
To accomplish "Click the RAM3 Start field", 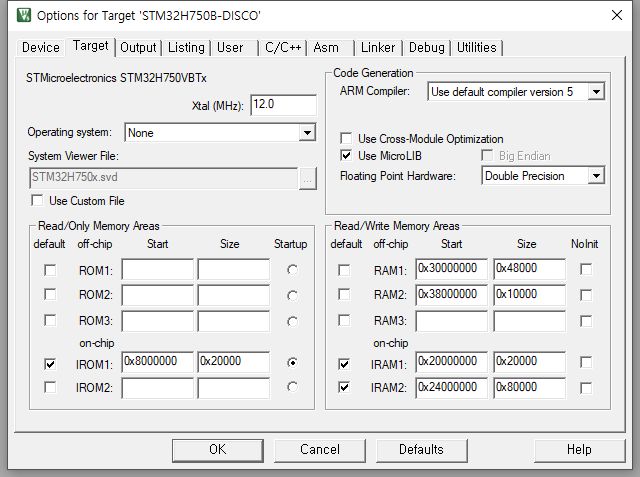I will point(451,322).
